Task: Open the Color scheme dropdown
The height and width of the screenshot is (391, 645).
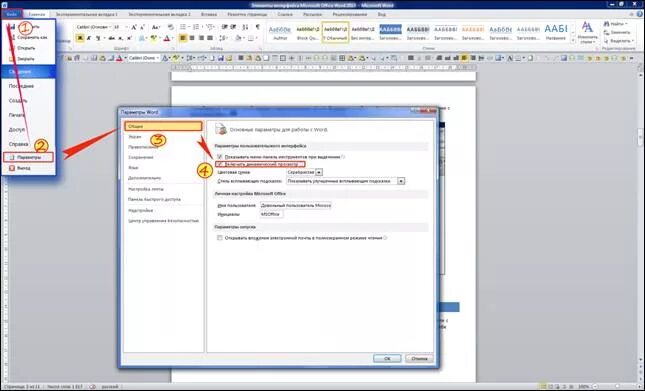Action: (319, 172)
